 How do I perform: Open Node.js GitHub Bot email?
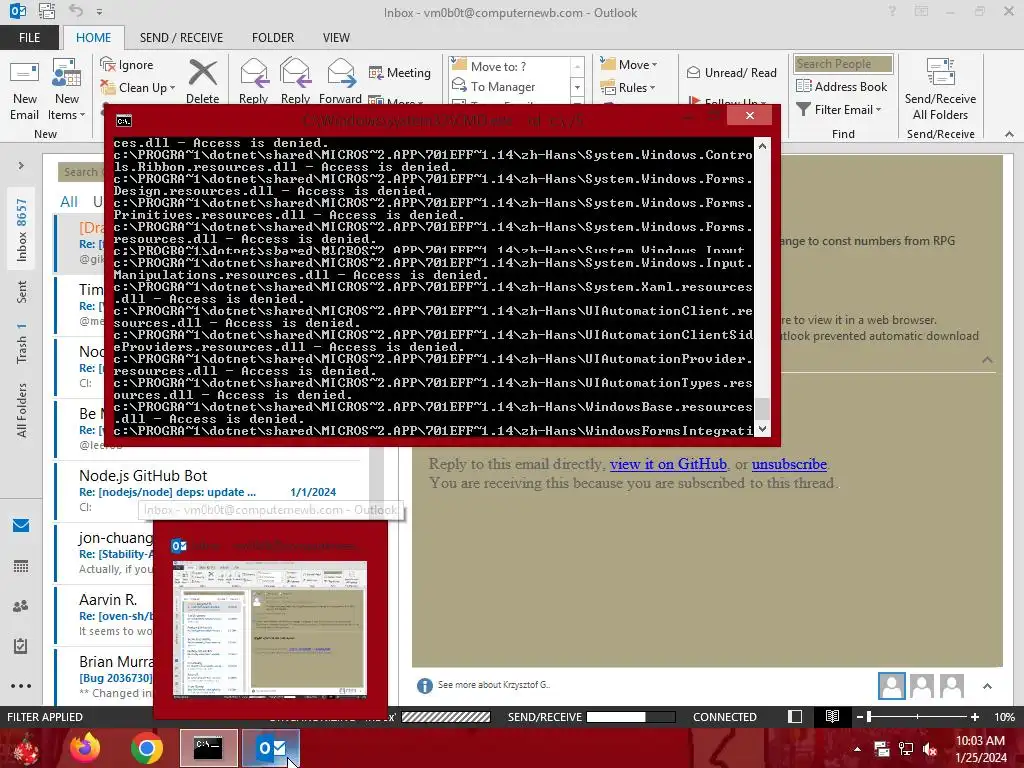208,490
